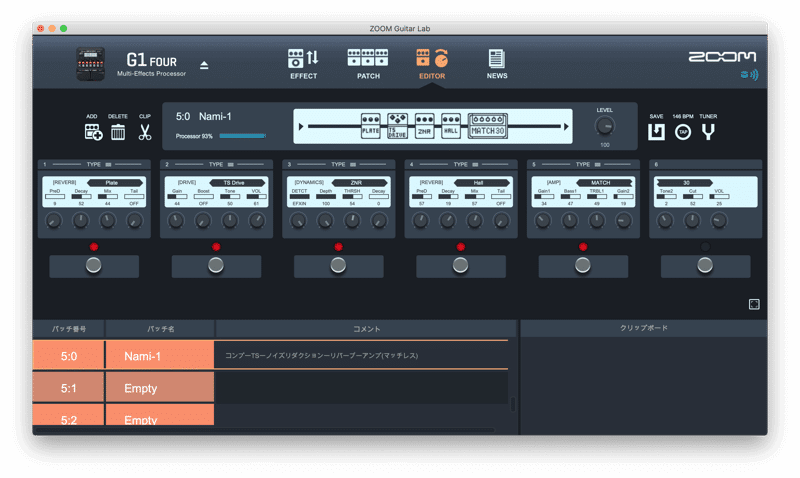Tap the BPM tempo icon
The image size is (800, 478).
[683, 132]
